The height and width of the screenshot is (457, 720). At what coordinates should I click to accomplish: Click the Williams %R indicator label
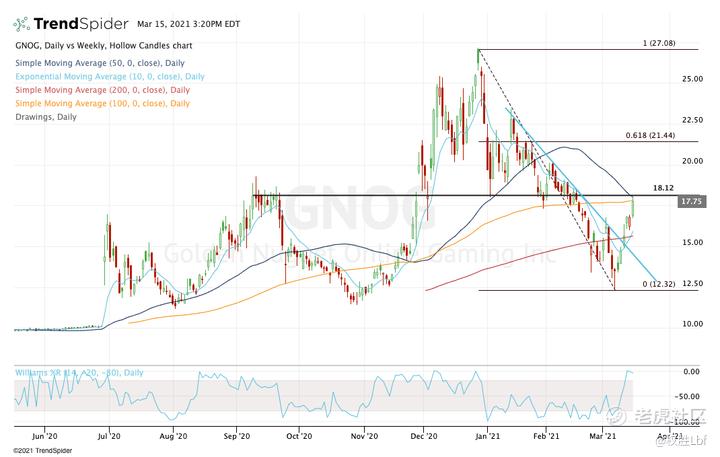coord(79,372)
